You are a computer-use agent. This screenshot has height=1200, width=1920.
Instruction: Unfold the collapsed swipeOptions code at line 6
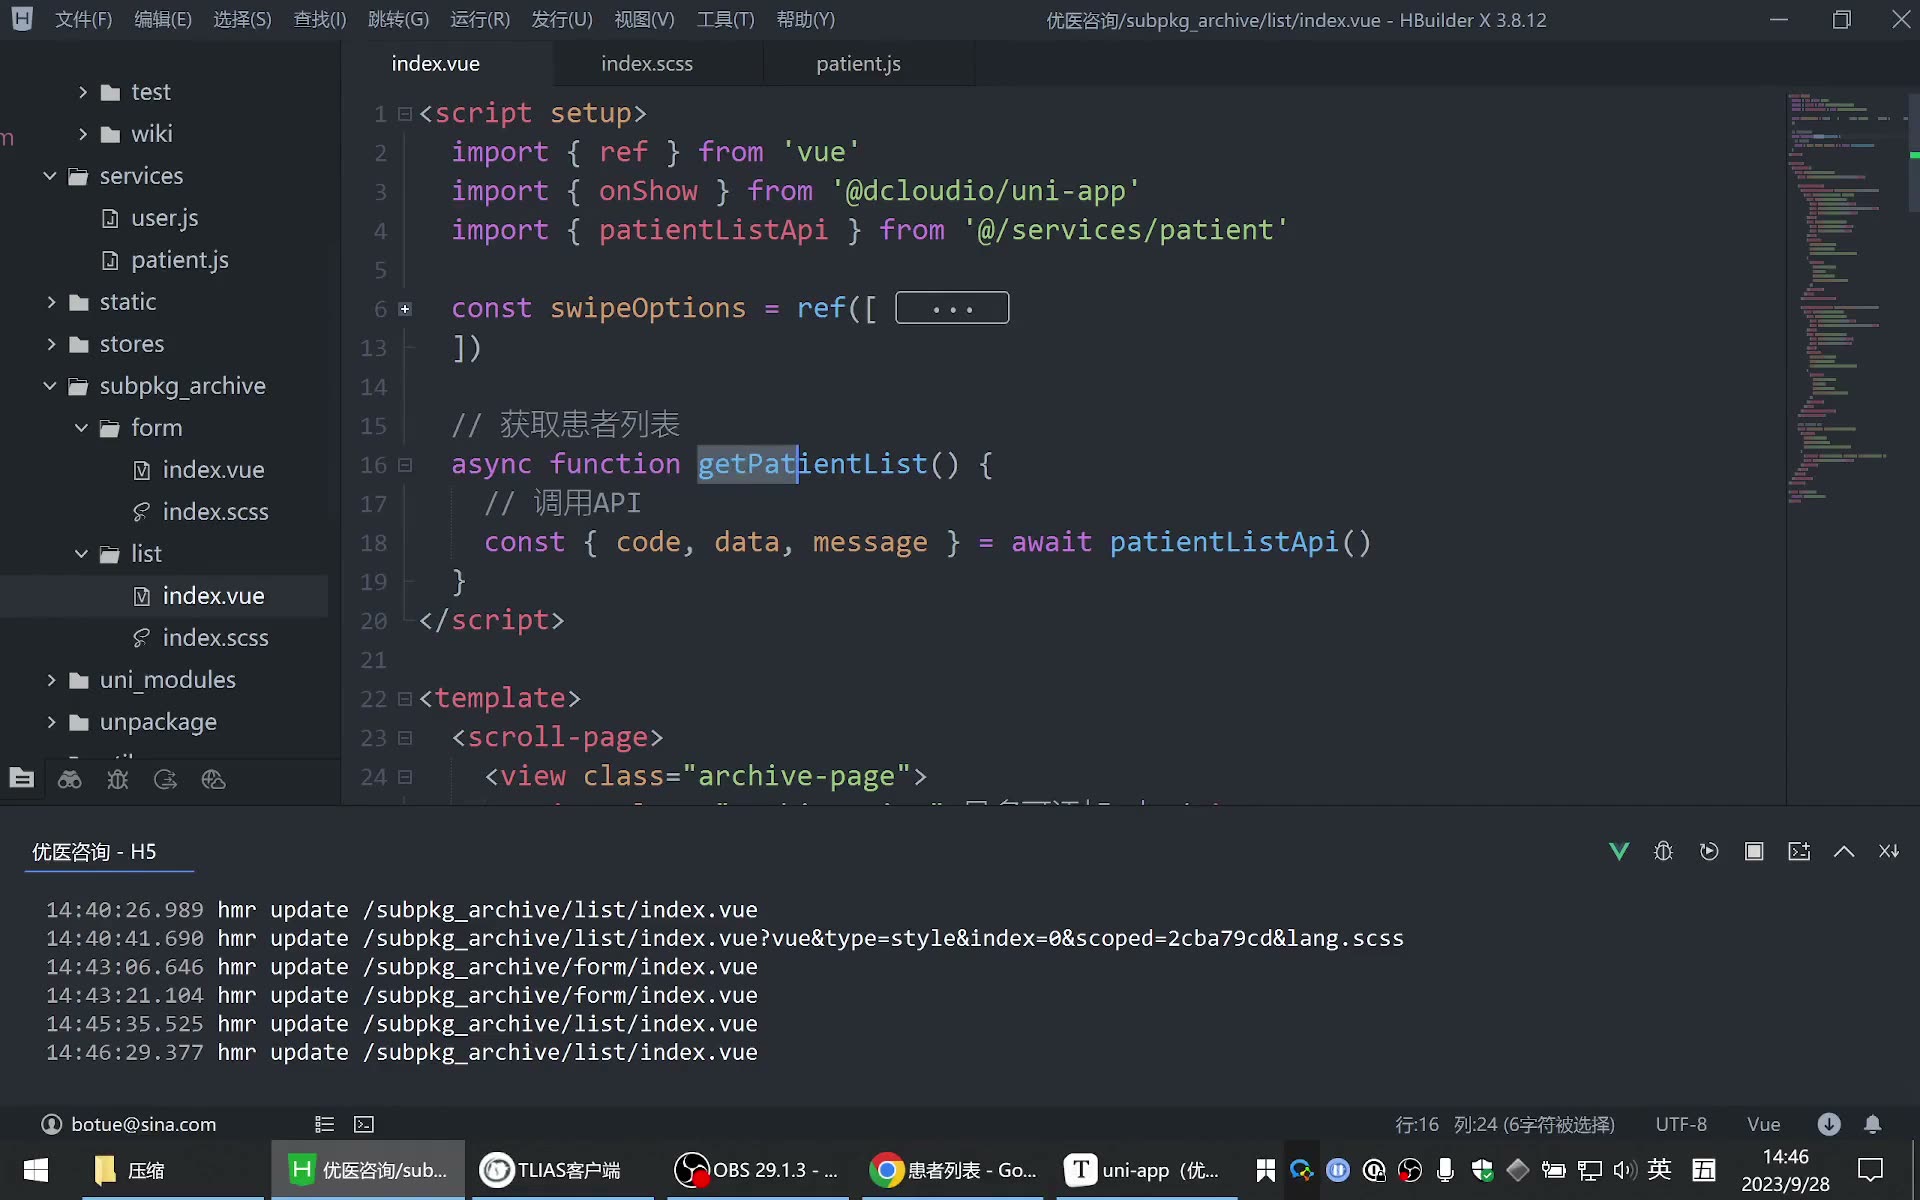click(405, 309)
